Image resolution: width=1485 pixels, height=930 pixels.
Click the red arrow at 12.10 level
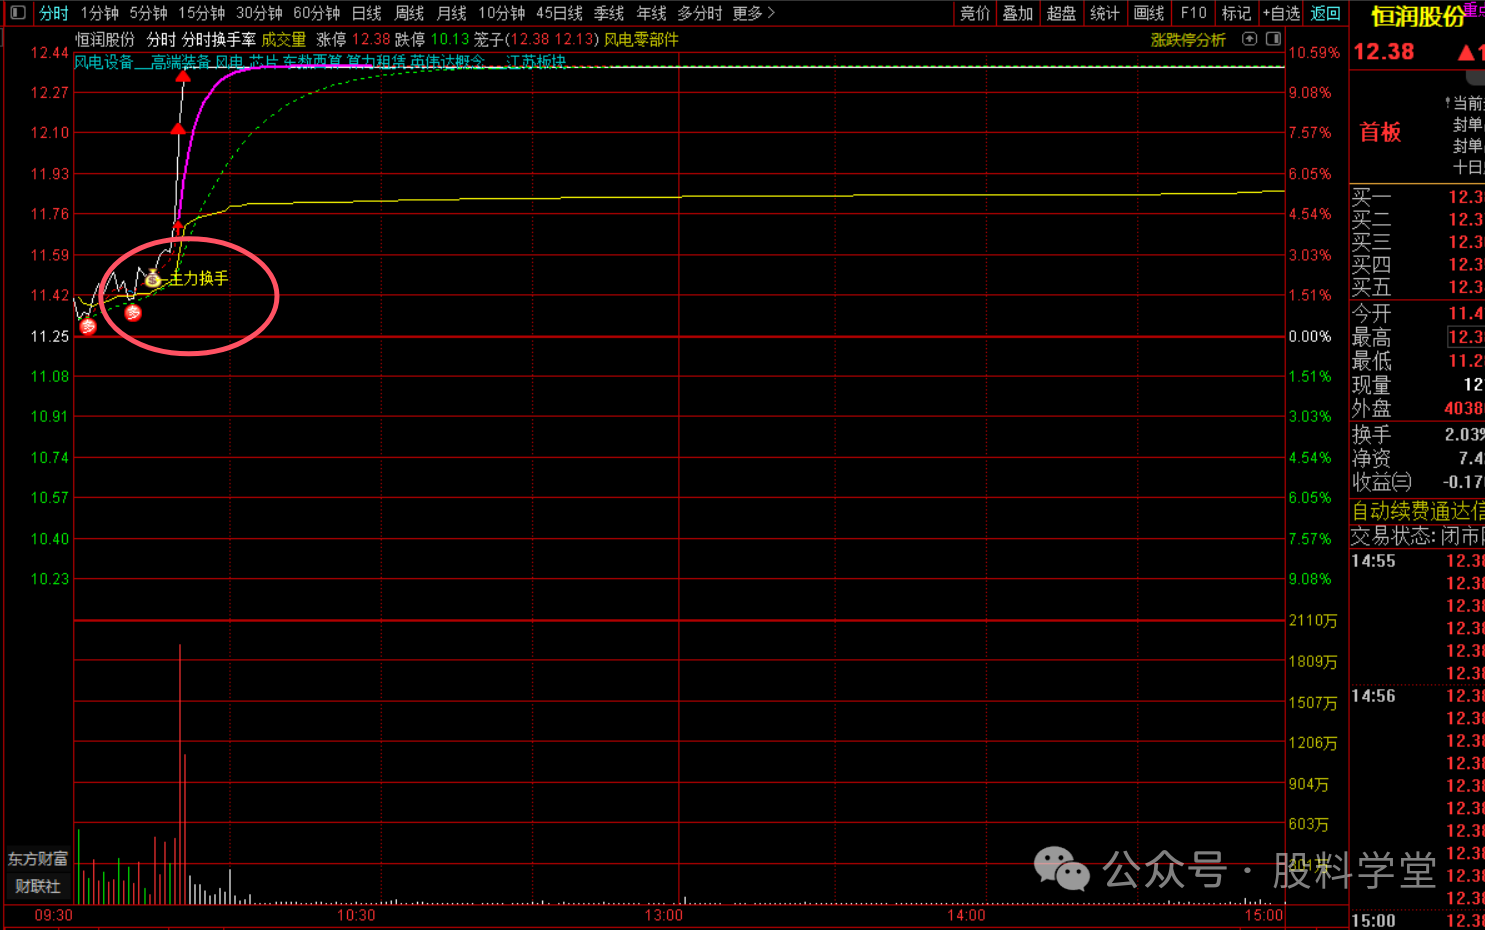pos(178,128)
